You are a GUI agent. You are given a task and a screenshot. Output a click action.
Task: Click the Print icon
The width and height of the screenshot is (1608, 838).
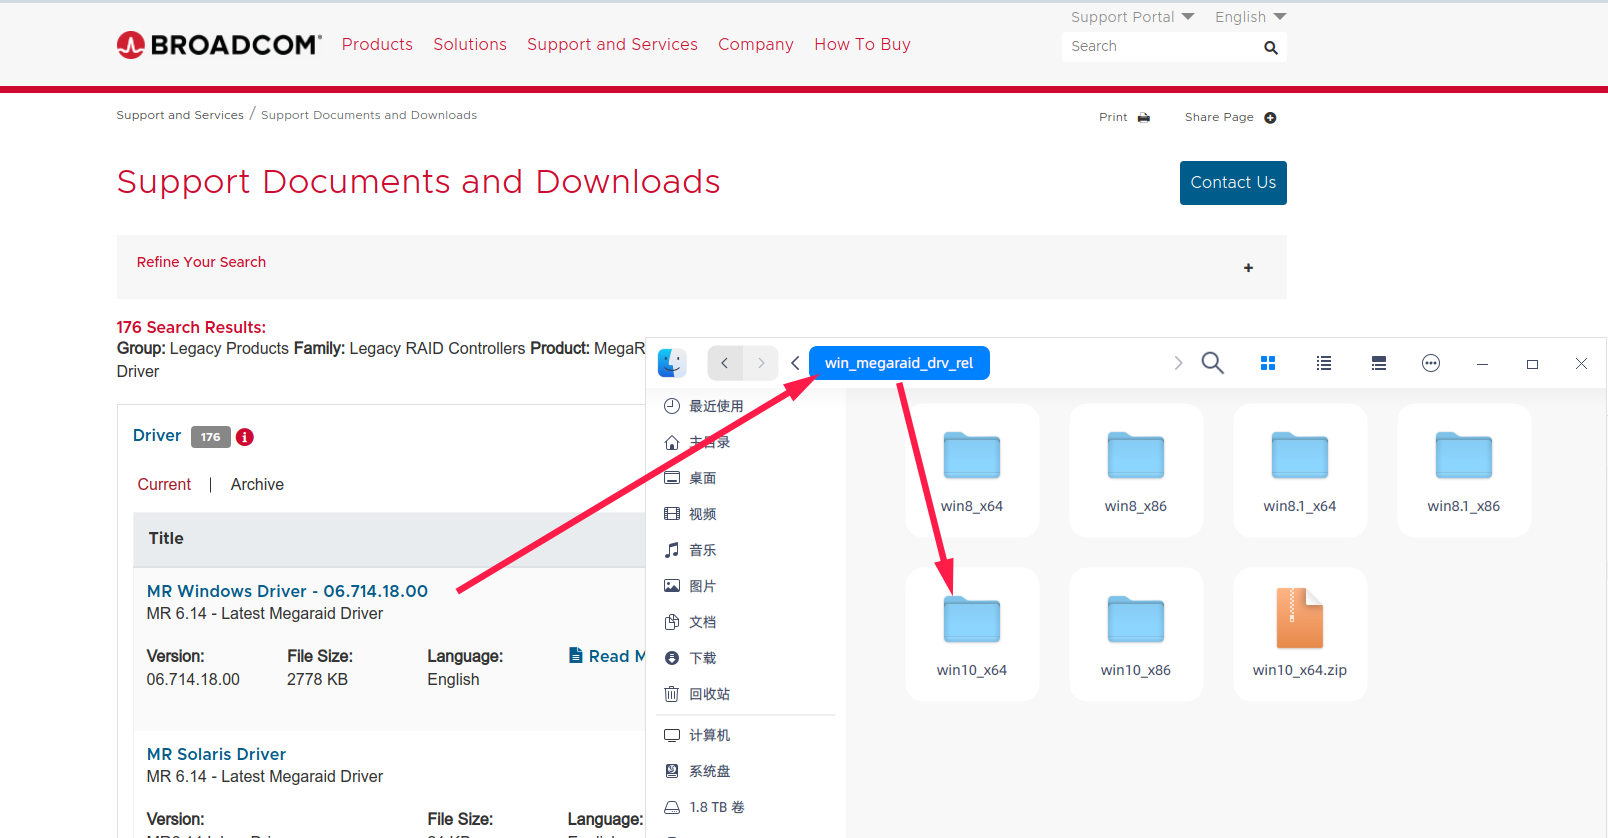tap(1144, 118)
